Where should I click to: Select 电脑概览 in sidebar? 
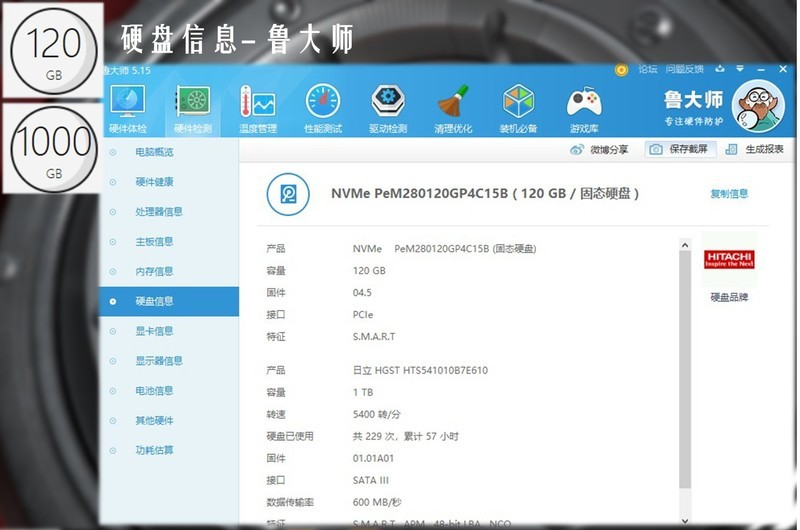[x=168, y=152]
